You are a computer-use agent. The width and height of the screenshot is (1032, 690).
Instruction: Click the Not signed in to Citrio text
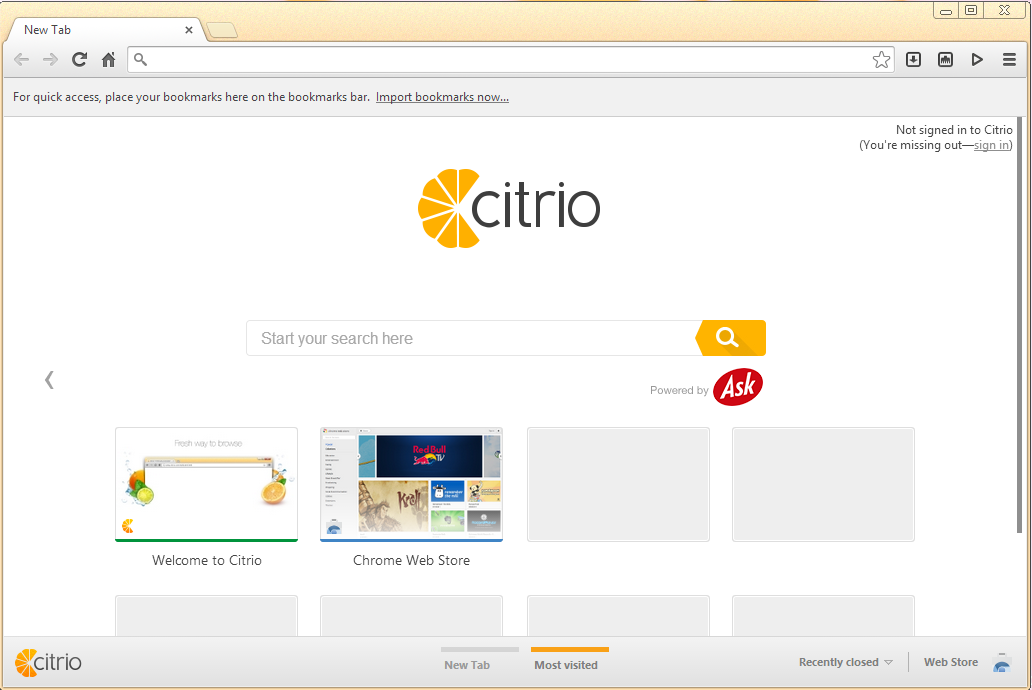coord(954,130)
